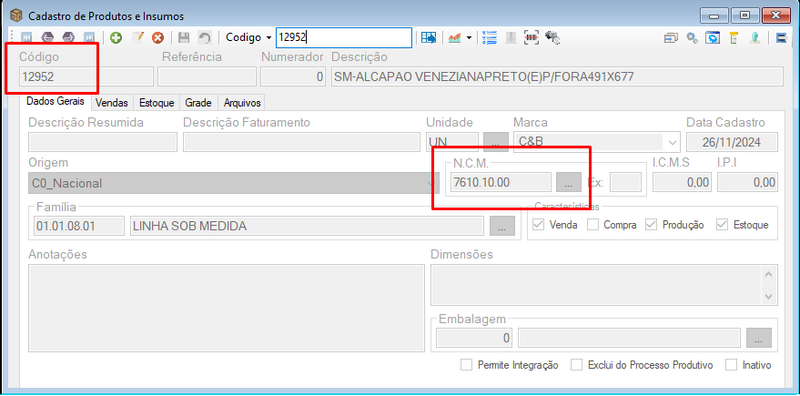Click the Unidade lookup ellipsis button
This screenshot has height=396, width=800.
(x=496, y=142)
